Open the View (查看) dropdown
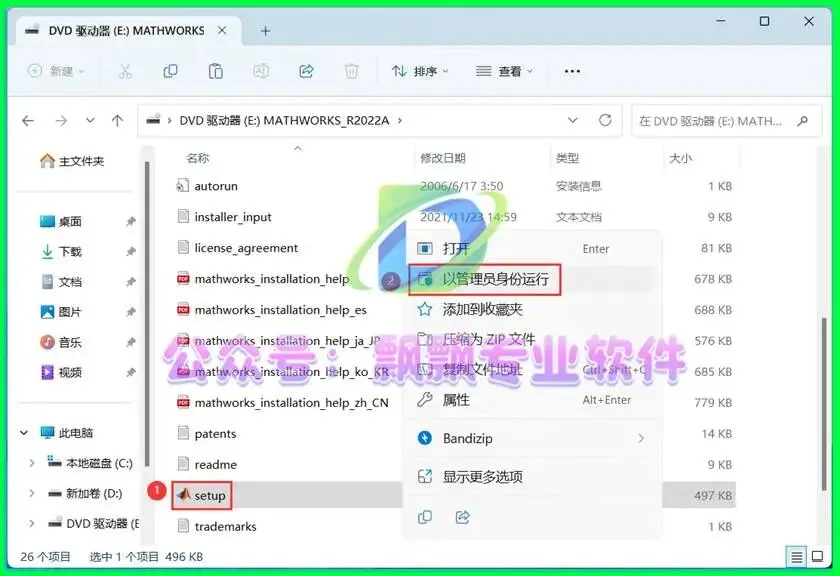Image resolution: width=840 pixels, height=576 pixels. click(x=505, y=71)
